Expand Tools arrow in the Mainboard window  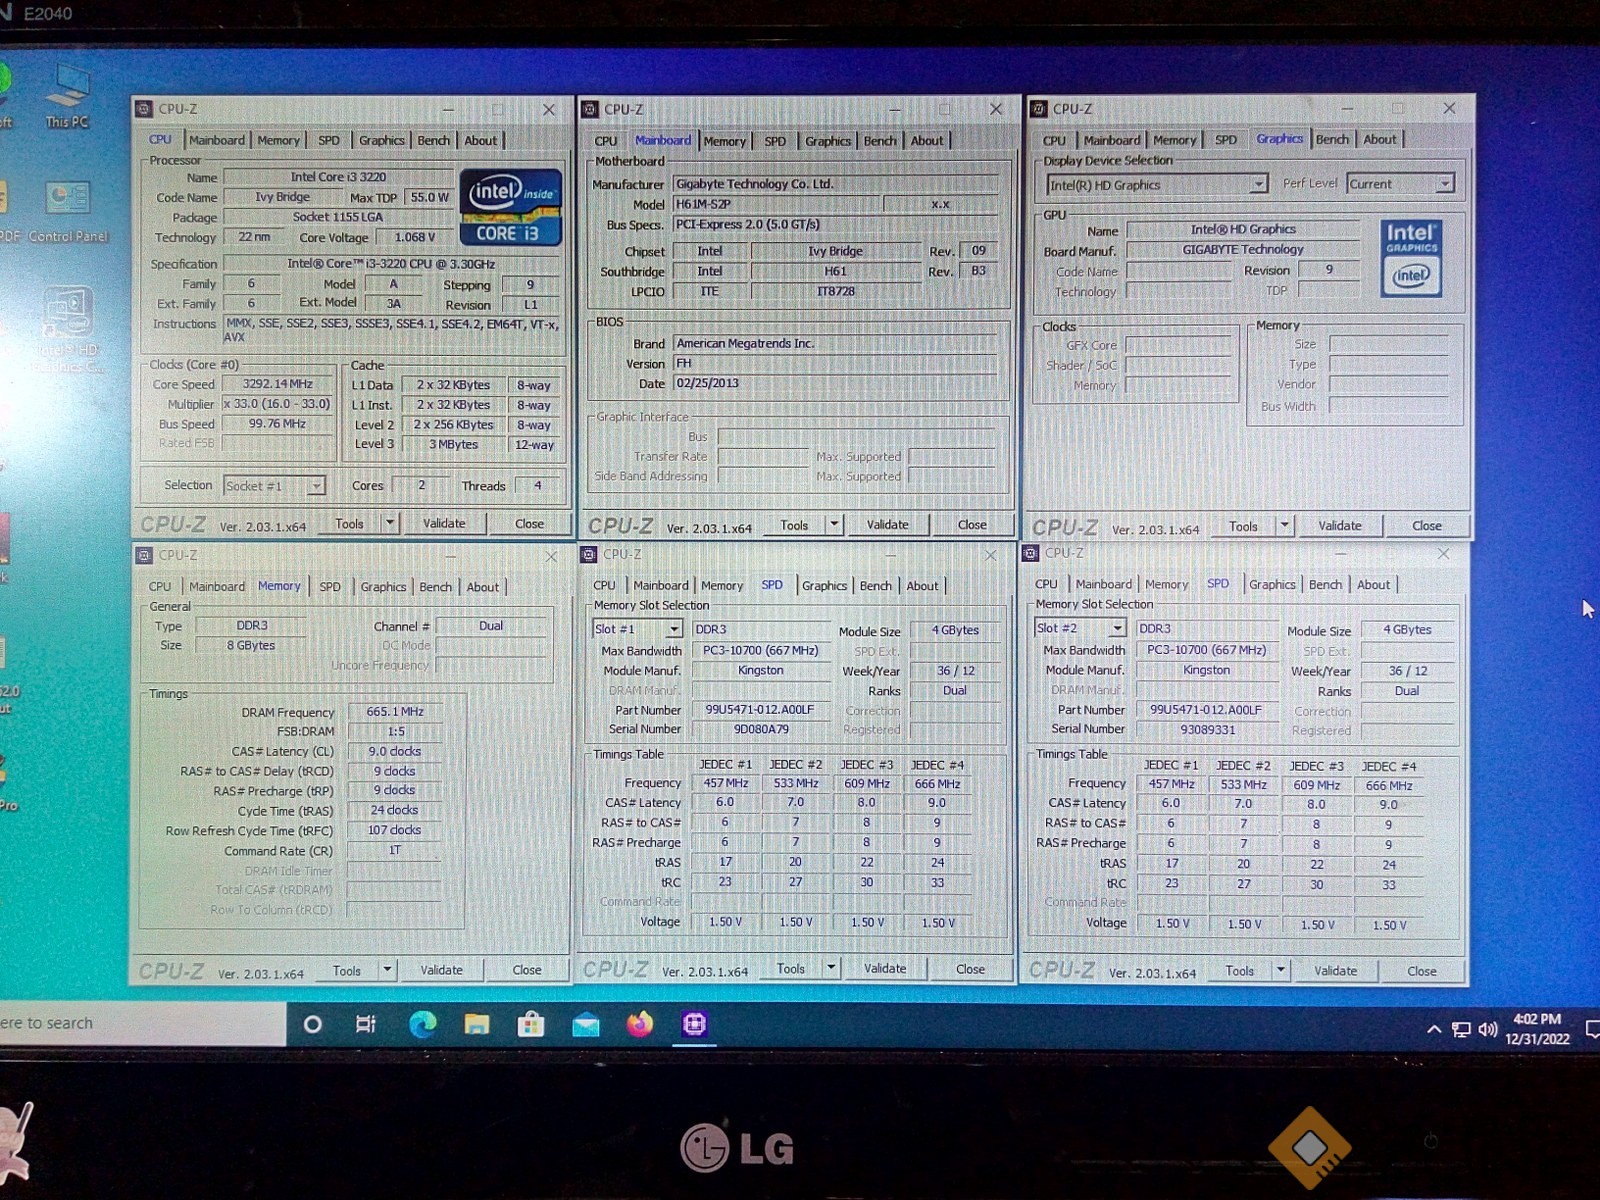tap(835, 524)
